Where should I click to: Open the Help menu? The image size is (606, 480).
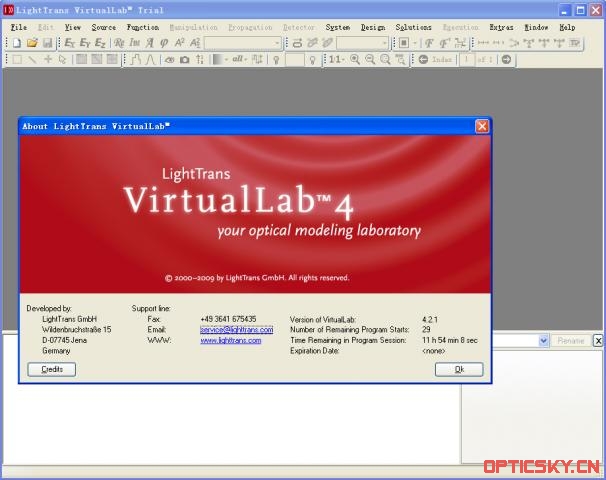[567, 27]
